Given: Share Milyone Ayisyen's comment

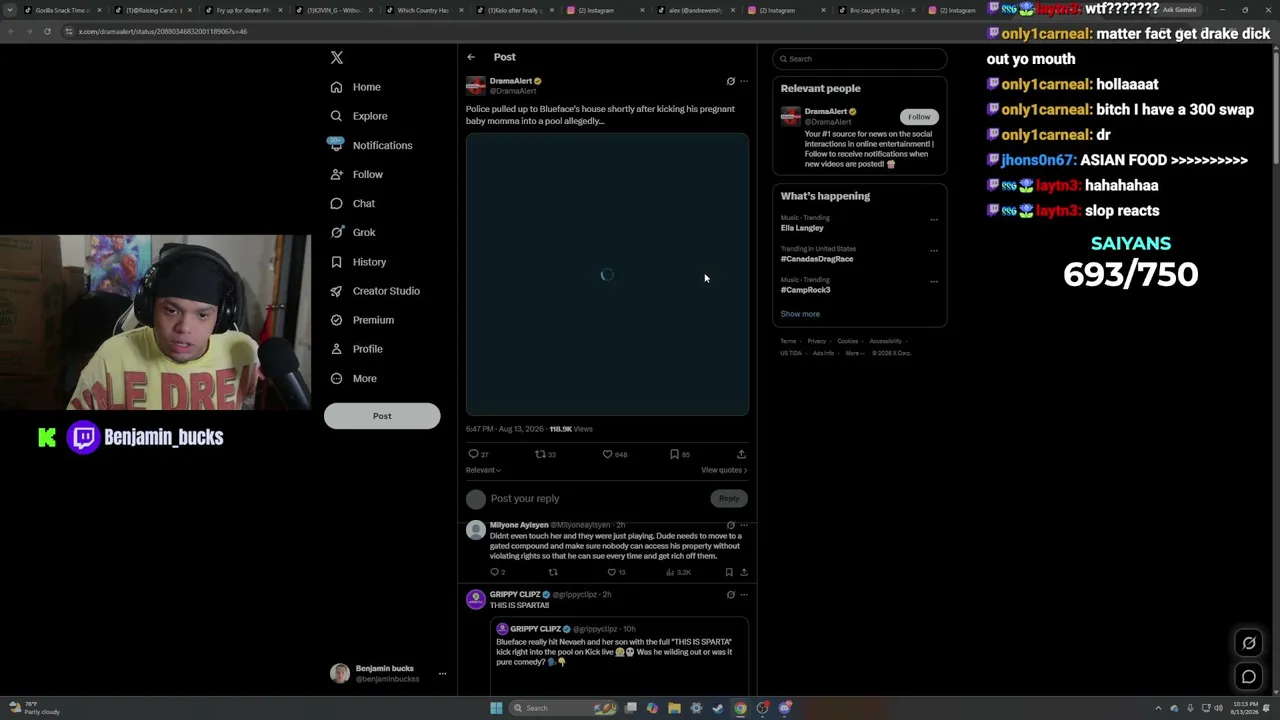Looking at the screenshot, I should (743, 572).
